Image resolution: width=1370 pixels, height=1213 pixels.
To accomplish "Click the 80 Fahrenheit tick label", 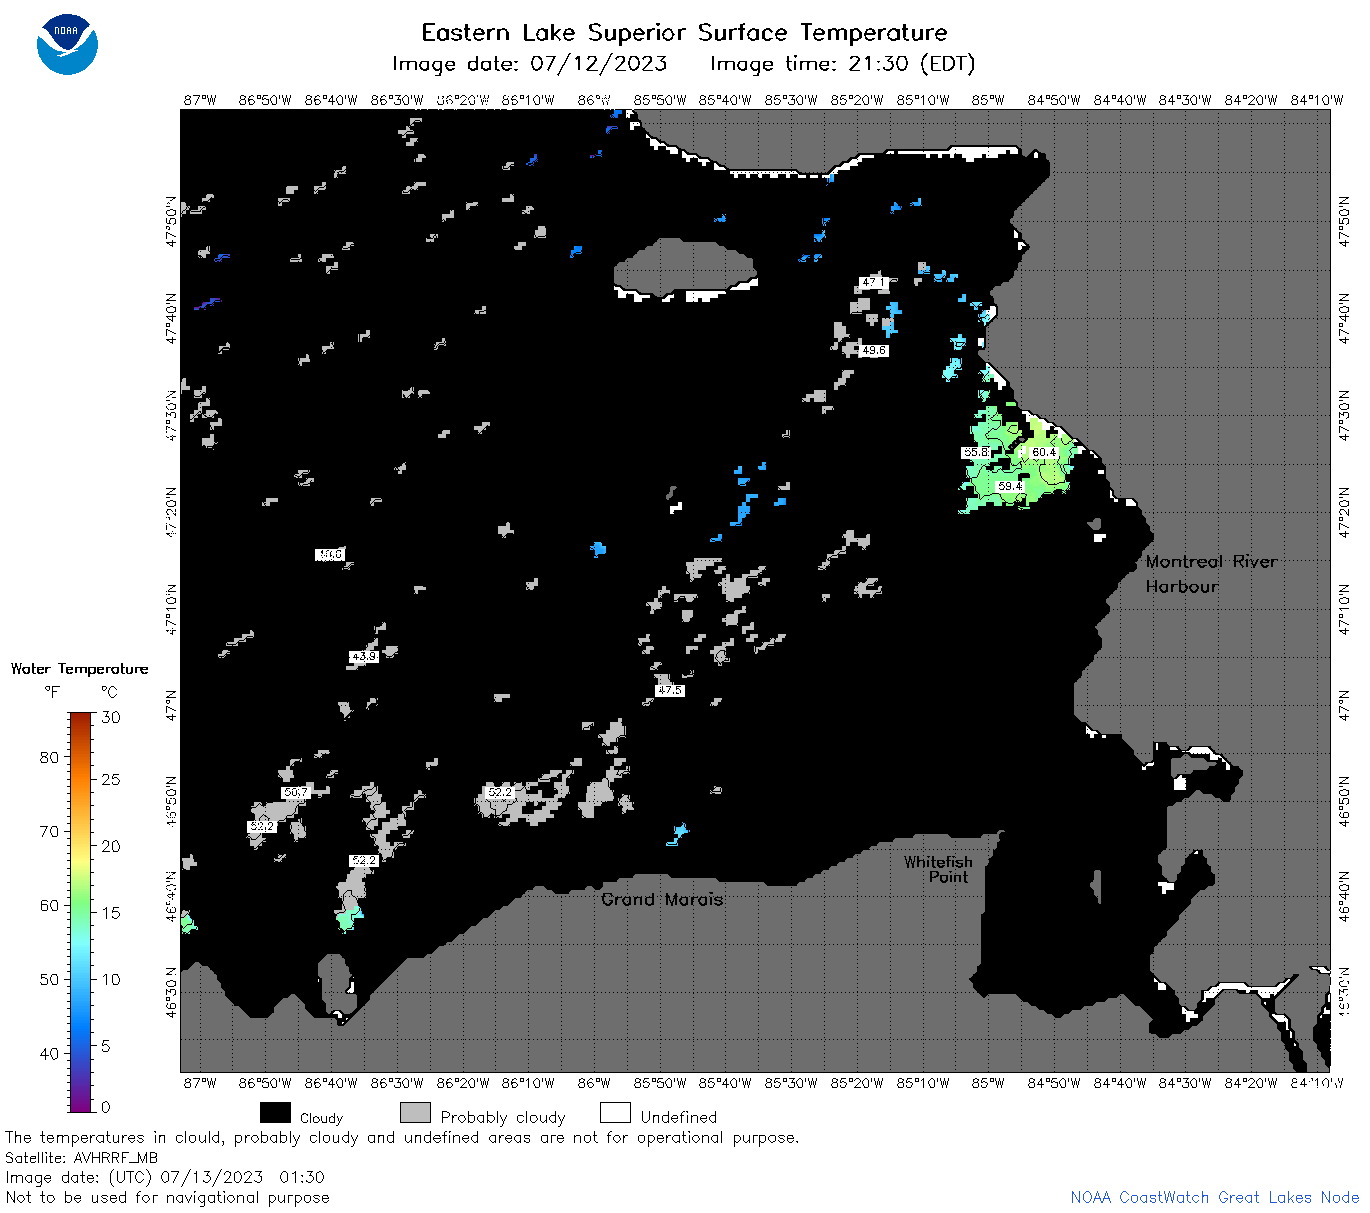I will pyautogui.click(x=49, y=757).
